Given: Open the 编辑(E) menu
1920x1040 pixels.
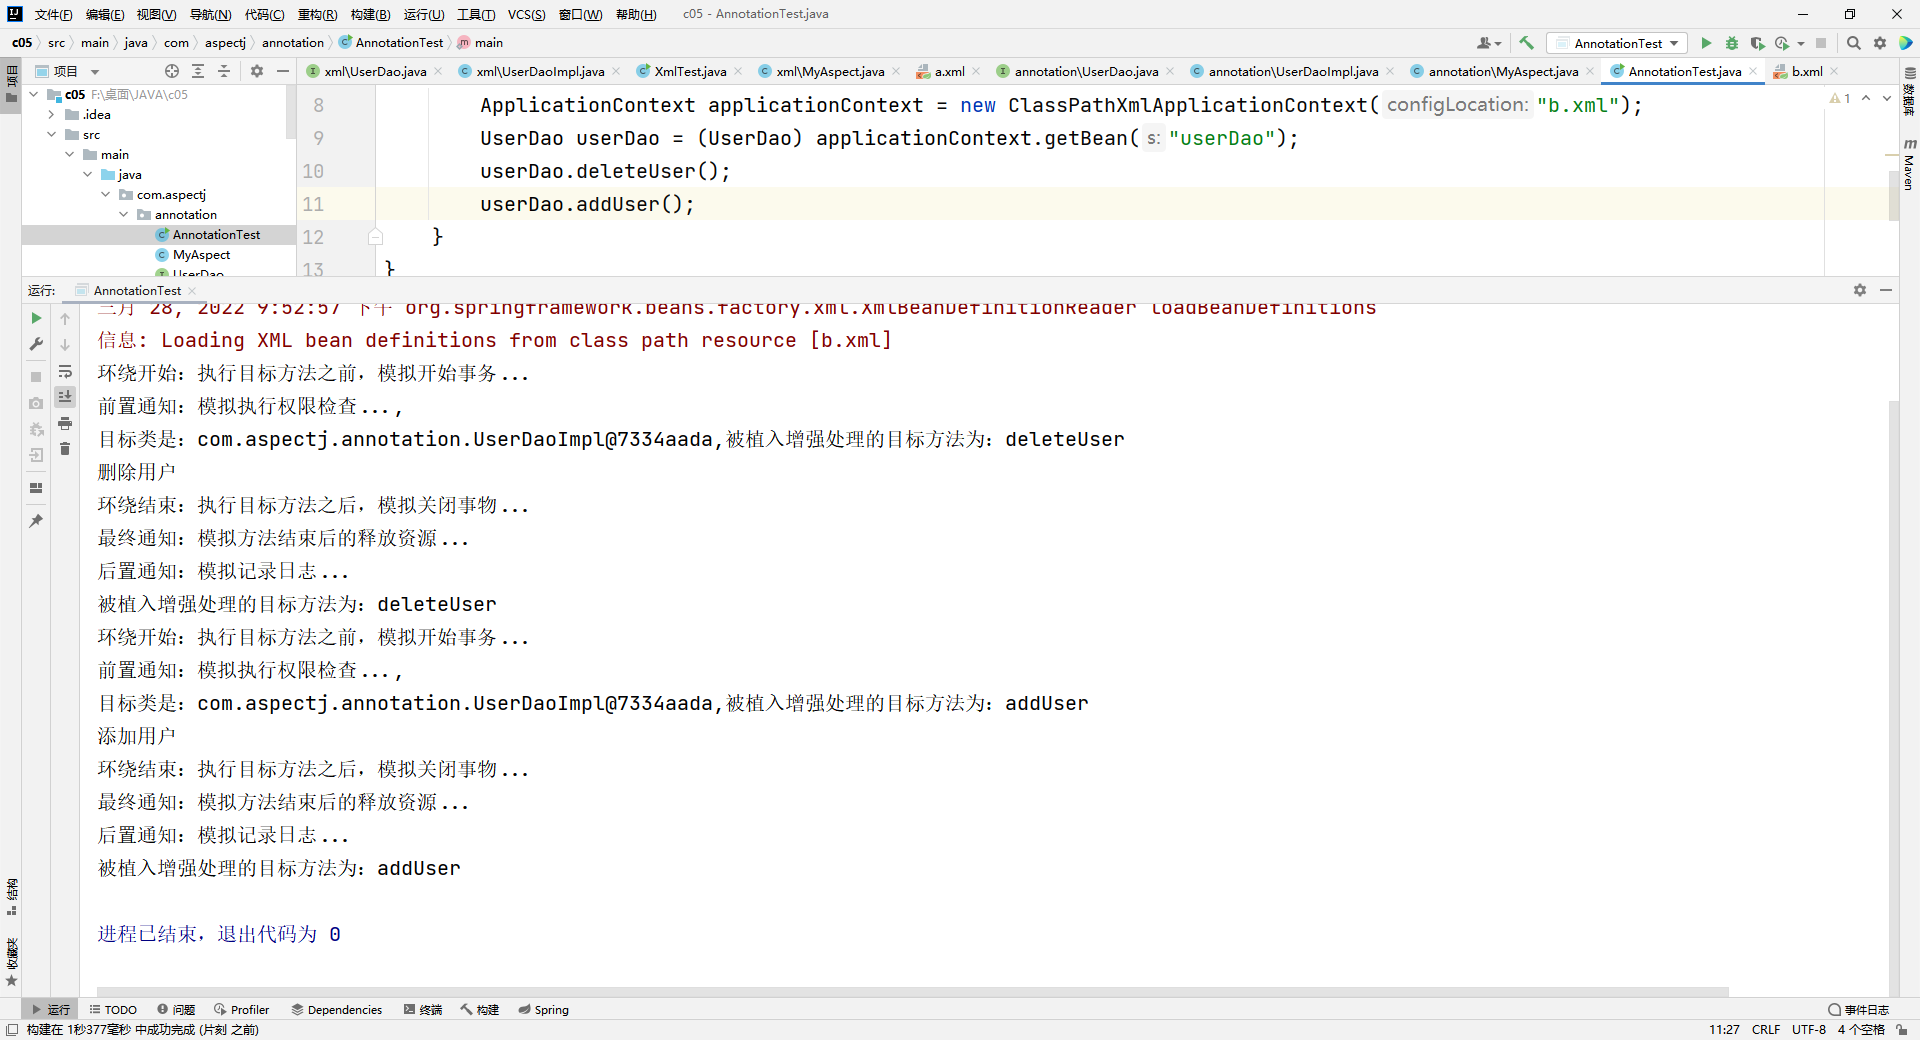Looking at the screenshot, I should coord(105,14).
